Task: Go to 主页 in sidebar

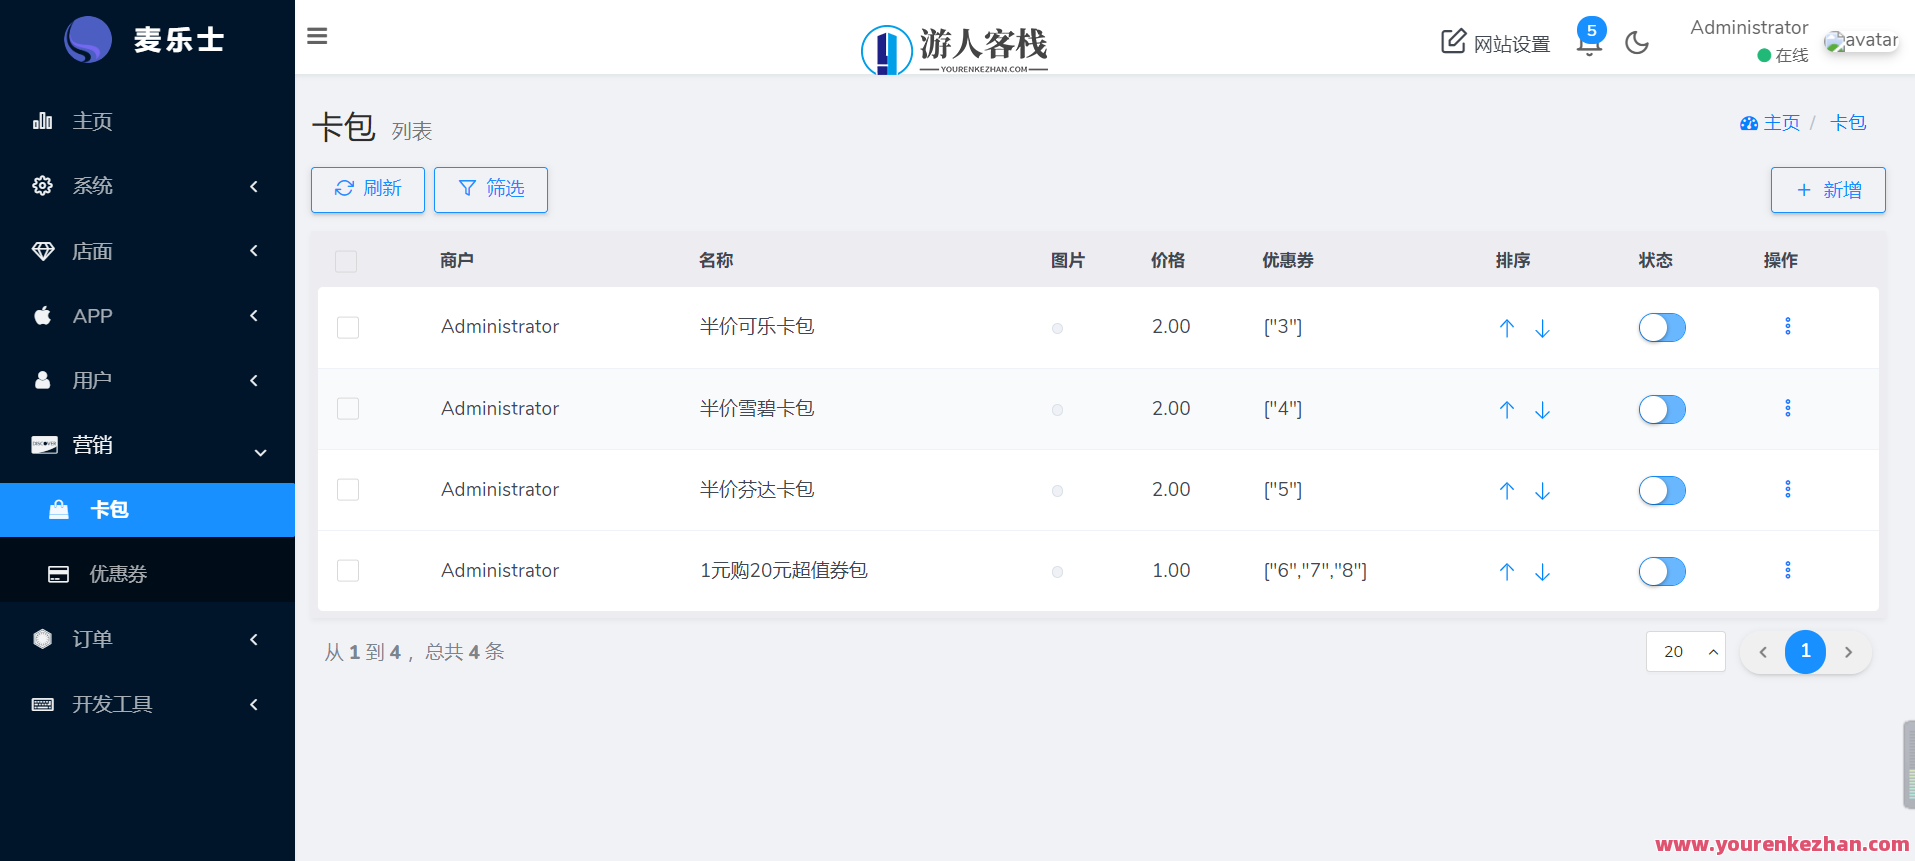Action: point(147,121)
